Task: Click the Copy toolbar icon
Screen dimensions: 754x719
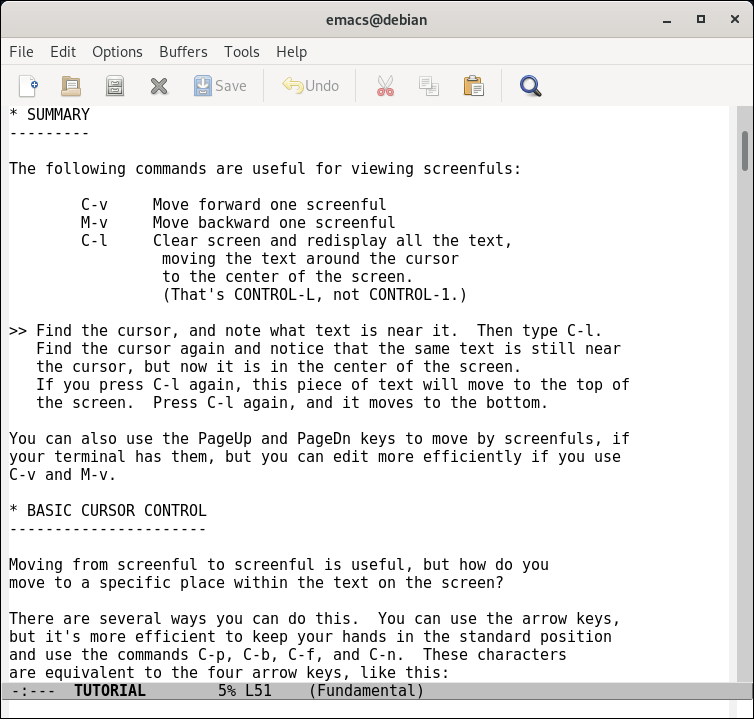Action: 429,86
